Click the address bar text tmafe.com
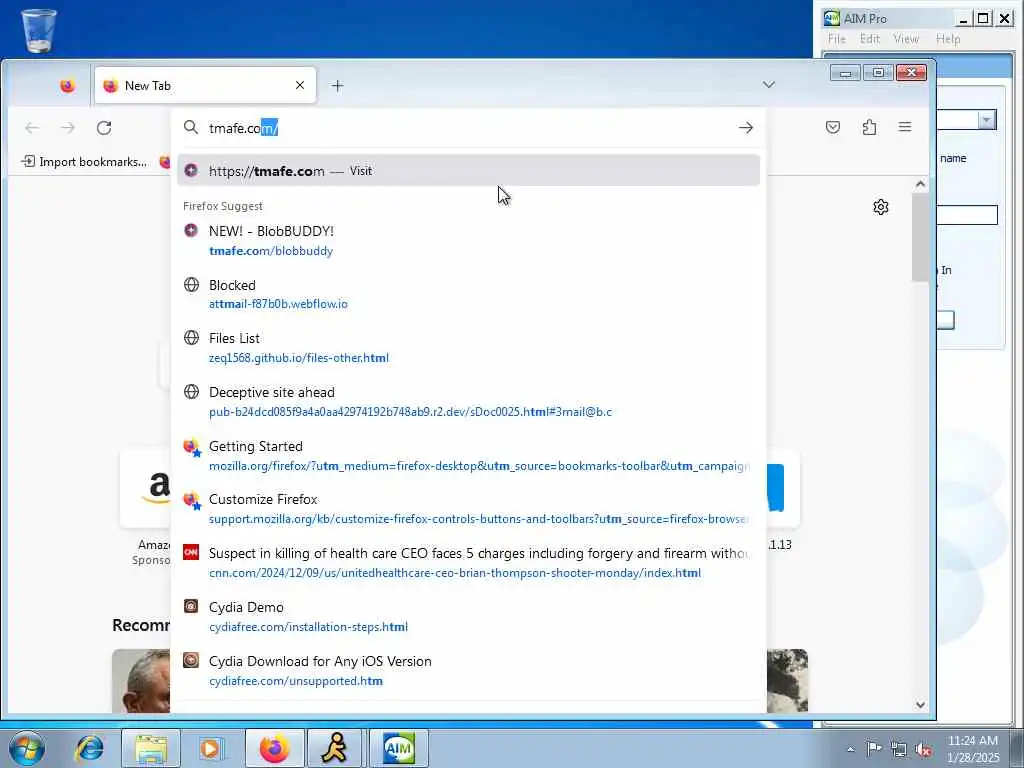This screenshot has width=1024, height=768. coord(243,128)
